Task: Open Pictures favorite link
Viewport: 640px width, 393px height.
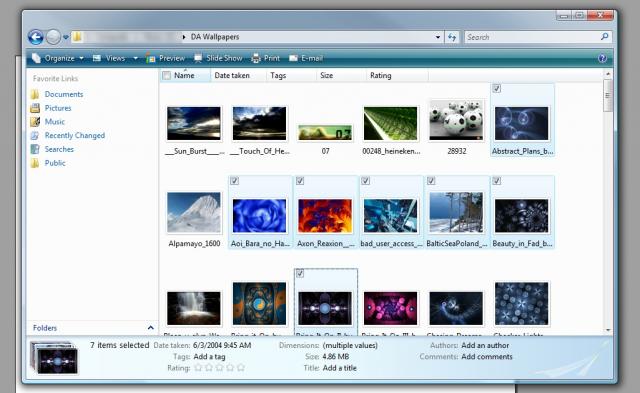Action: (x=58, y=108)
